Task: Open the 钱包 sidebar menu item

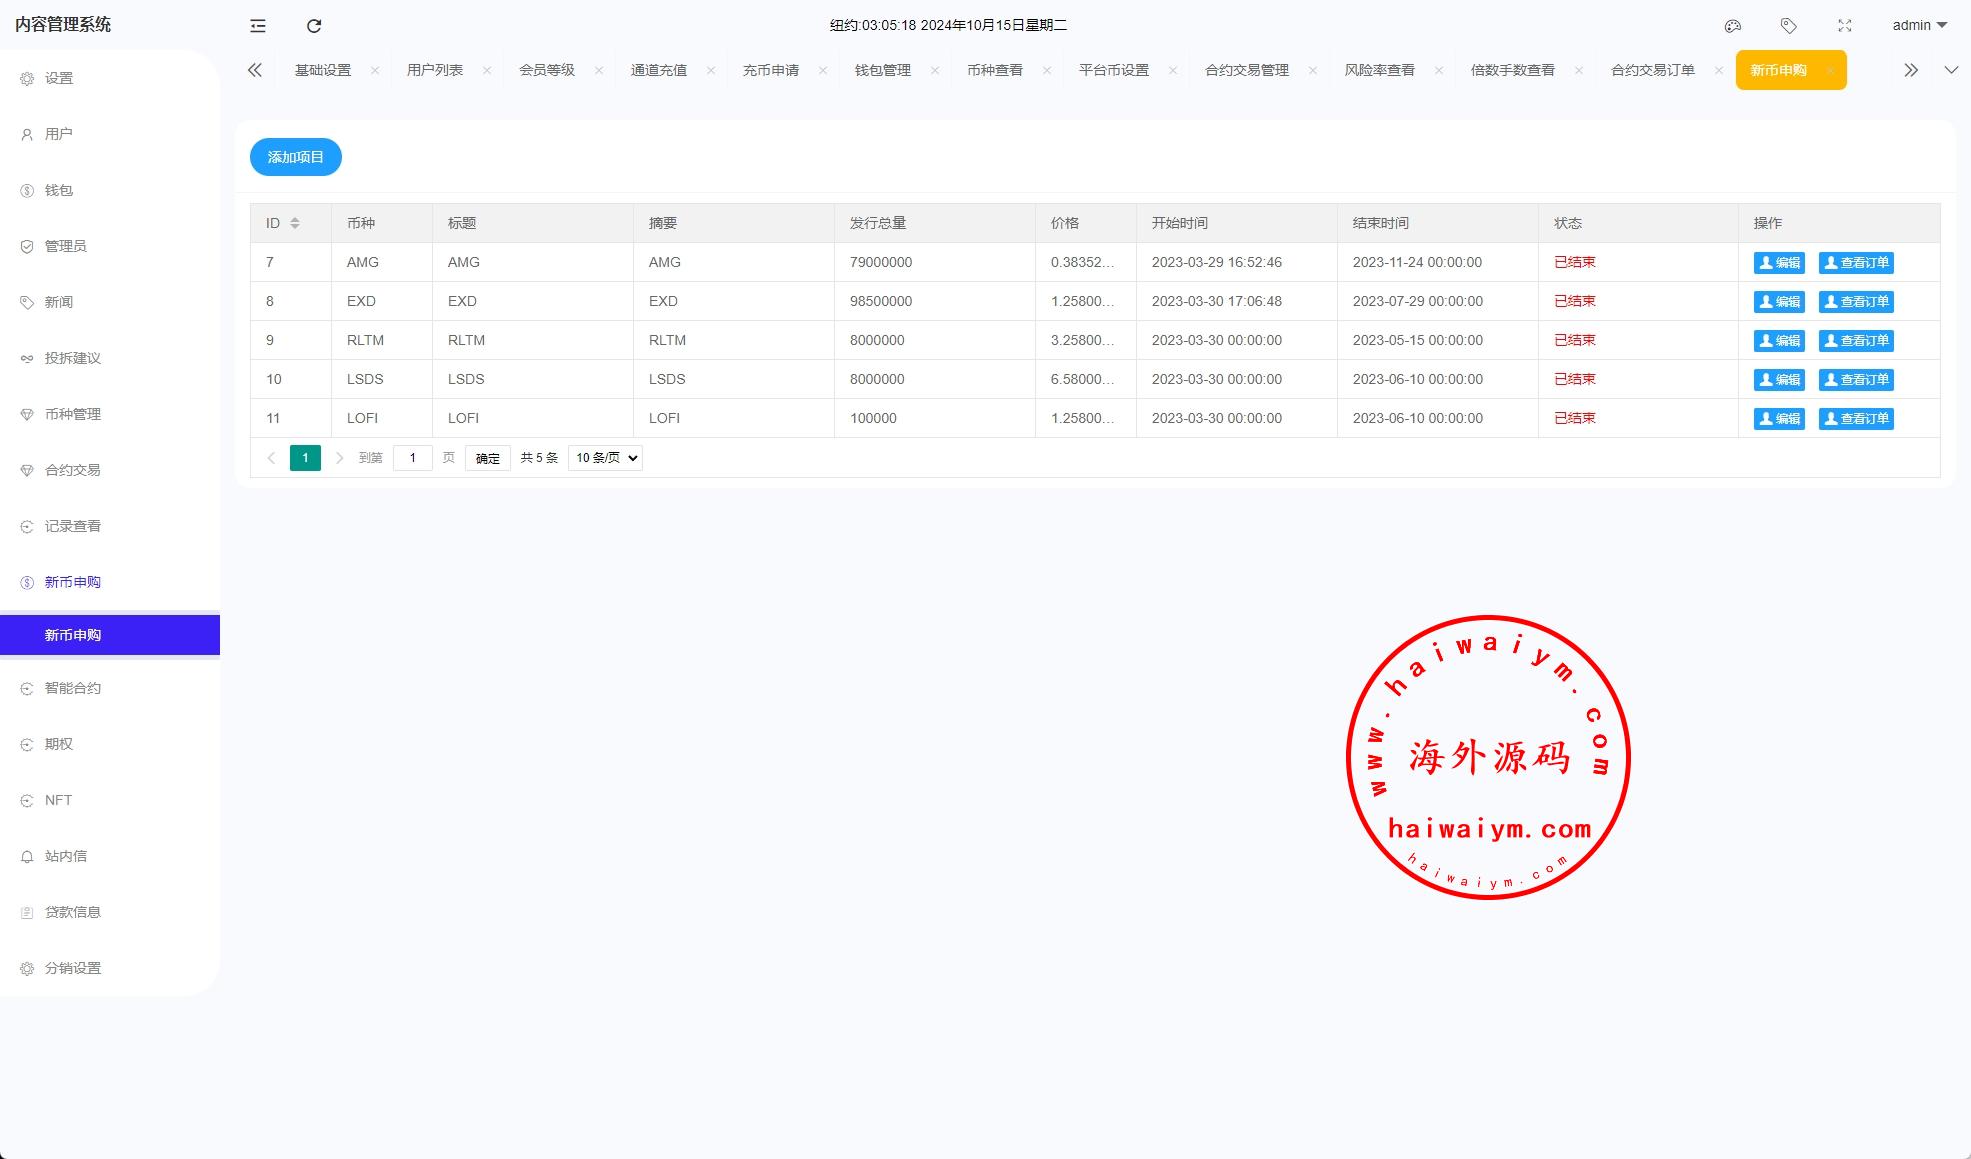Action: [x=59, y=190]
